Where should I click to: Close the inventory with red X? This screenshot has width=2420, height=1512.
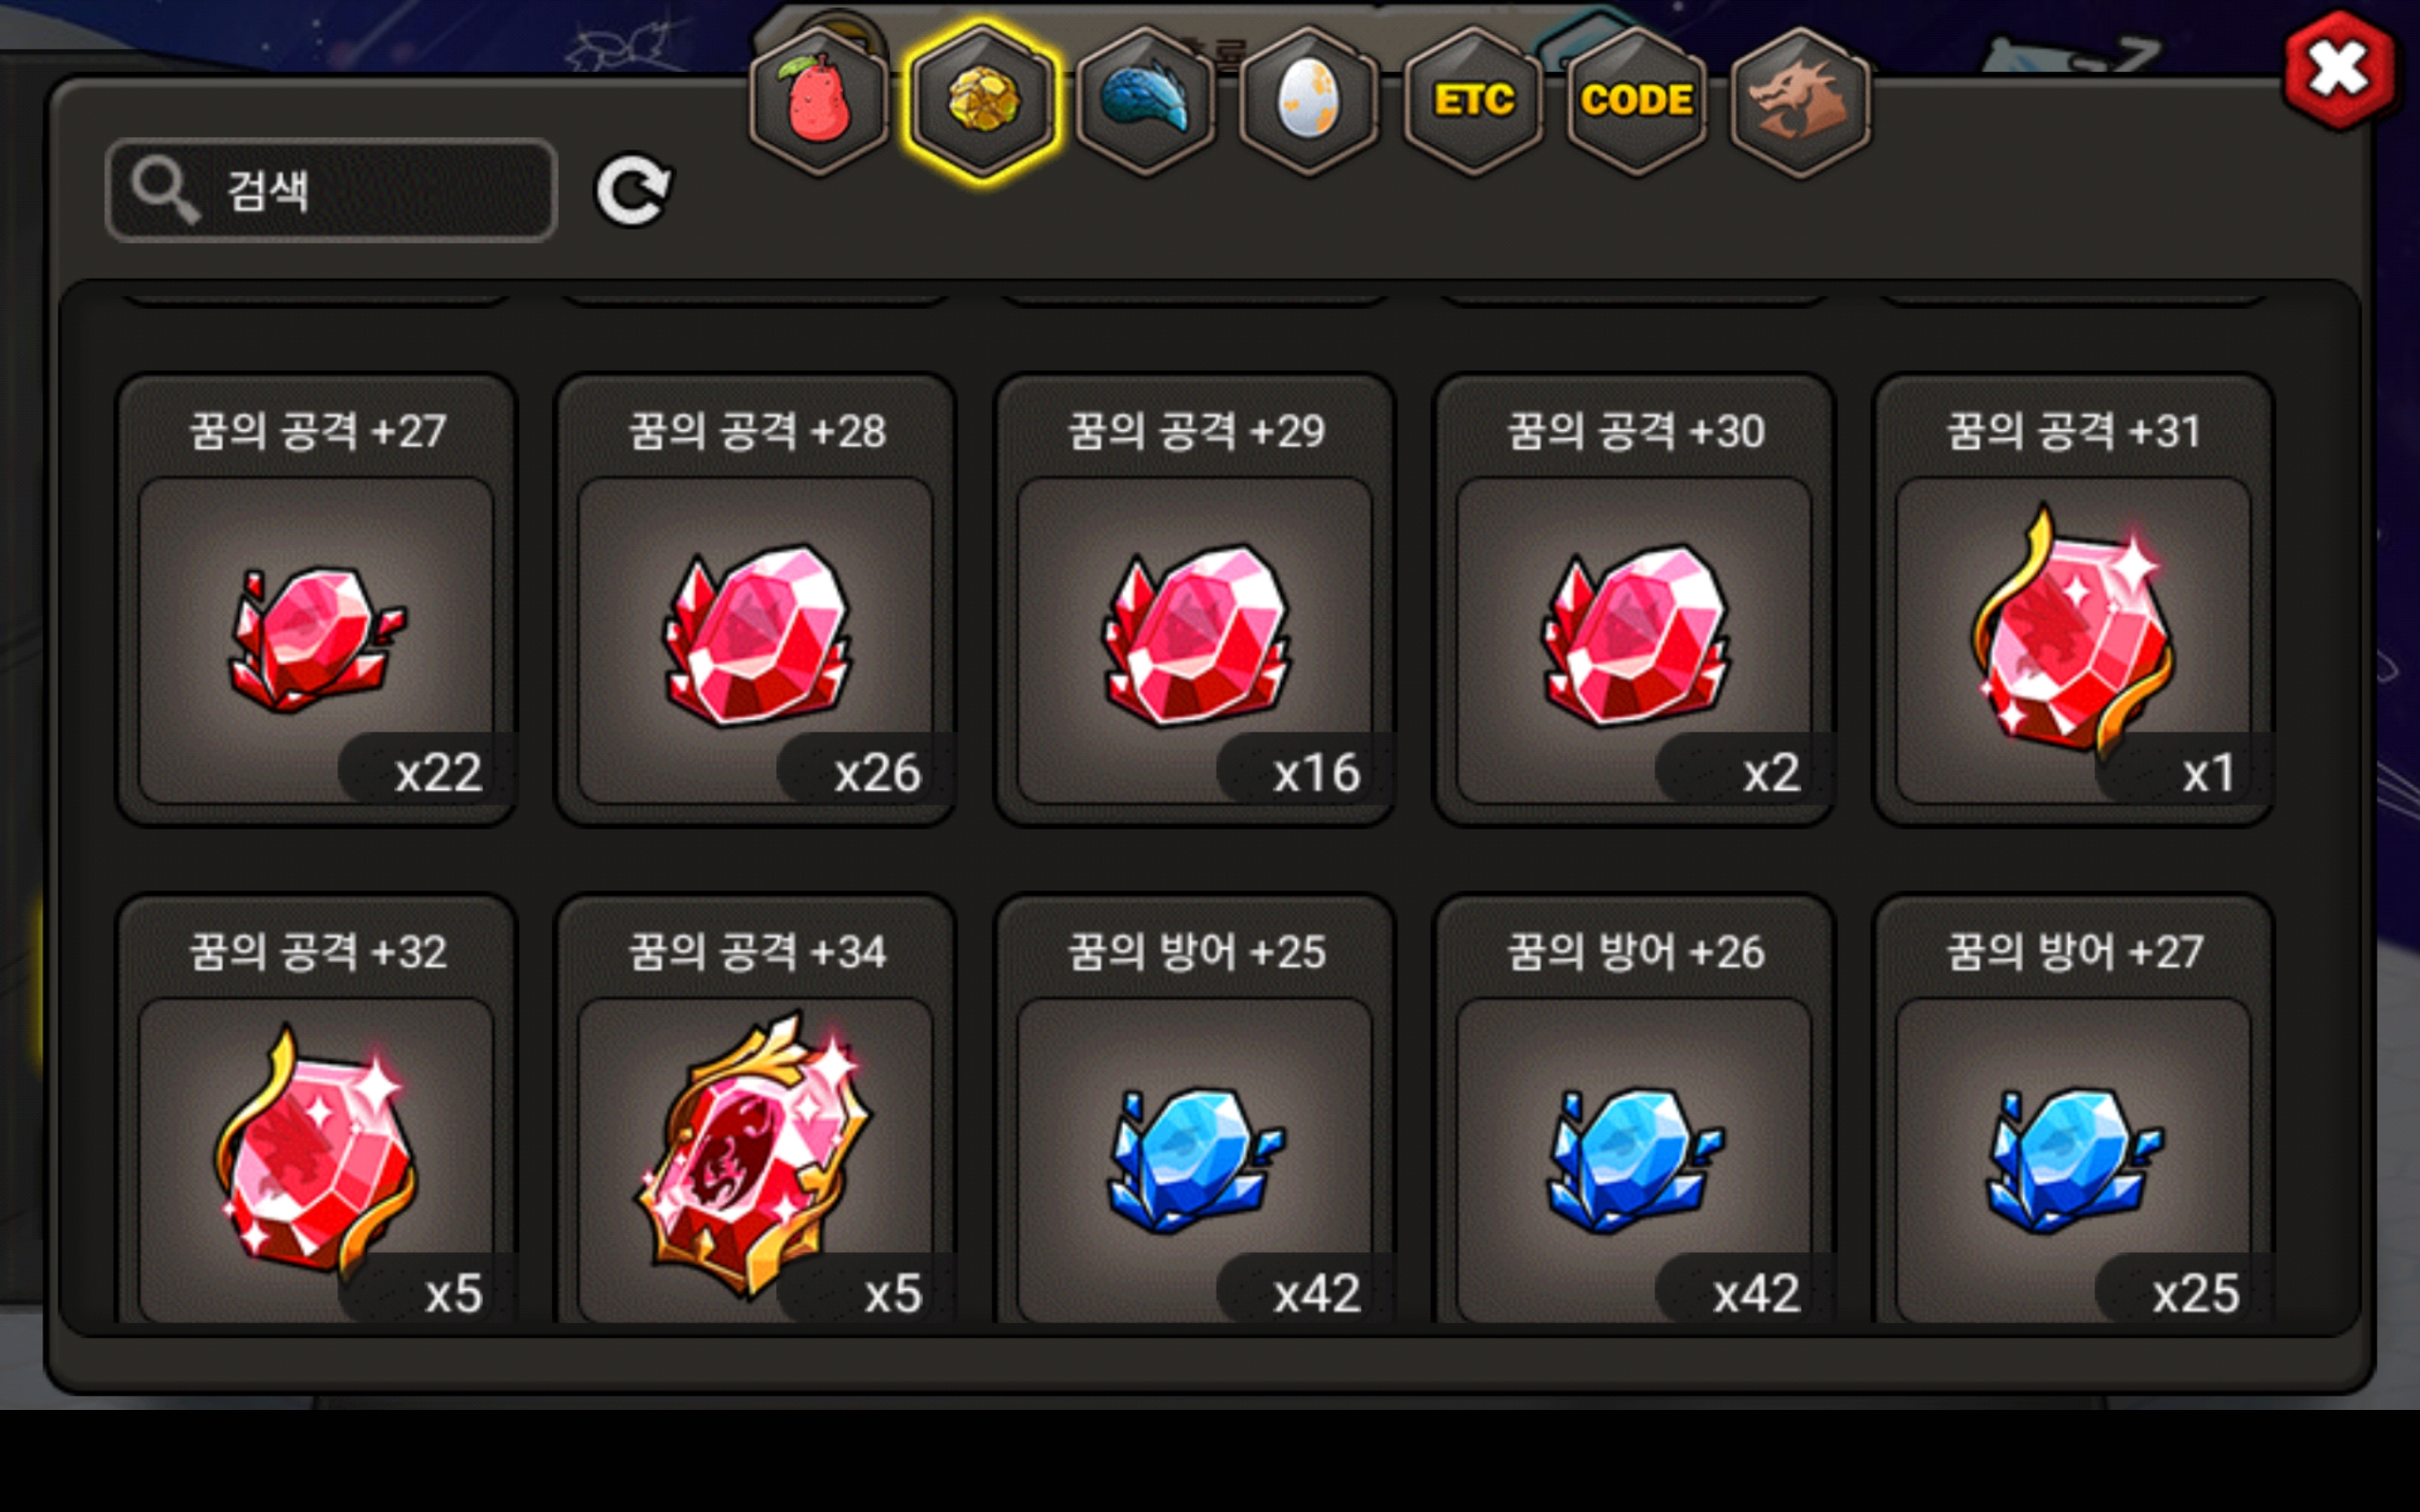tap(2339, 70)
